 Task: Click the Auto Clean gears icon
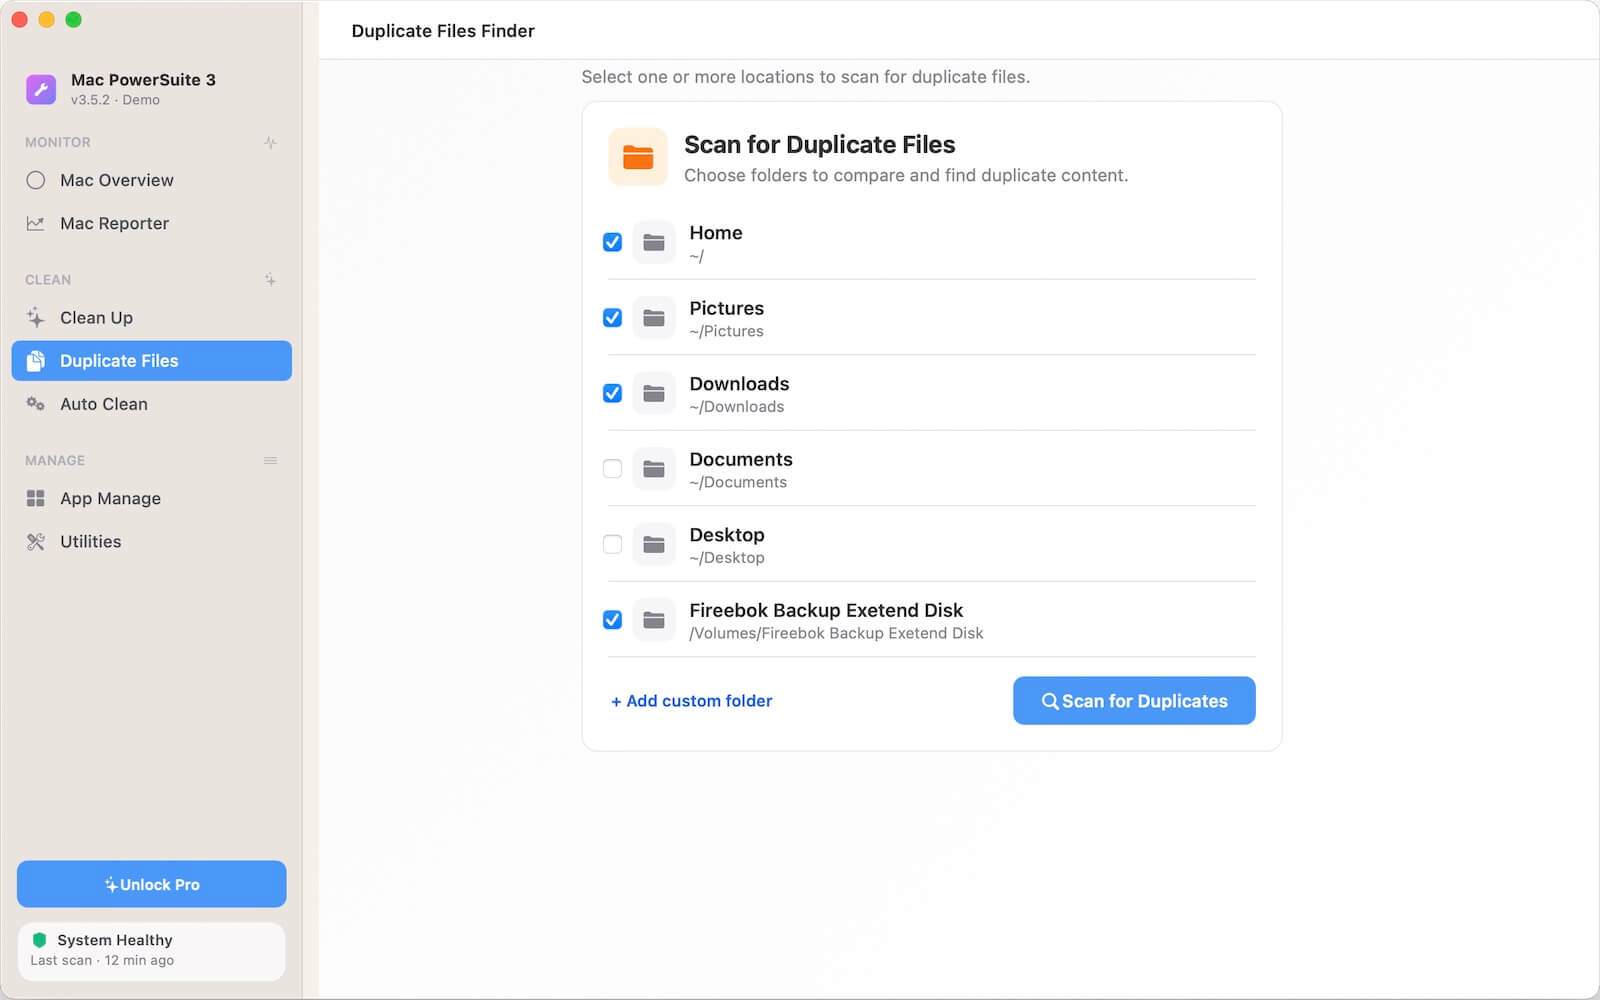[x=36, y=404]
